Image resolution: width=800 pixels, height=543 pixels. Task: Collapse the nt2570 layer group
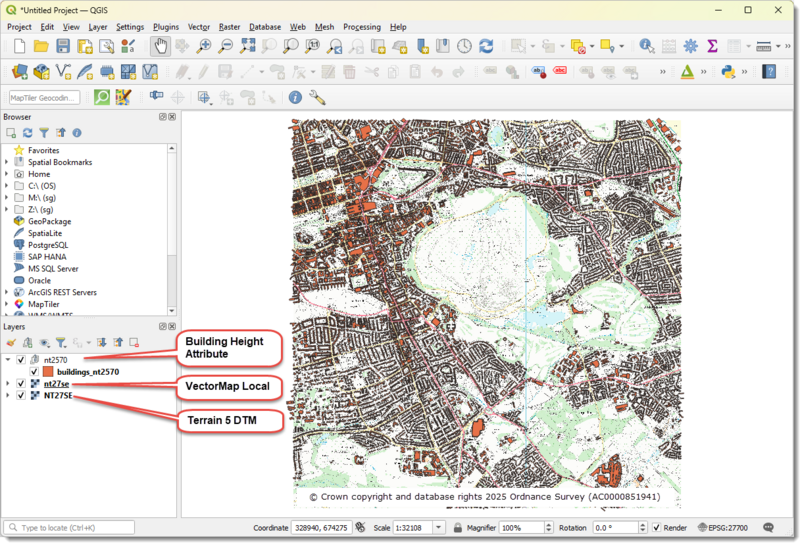[x=8, y=360]
